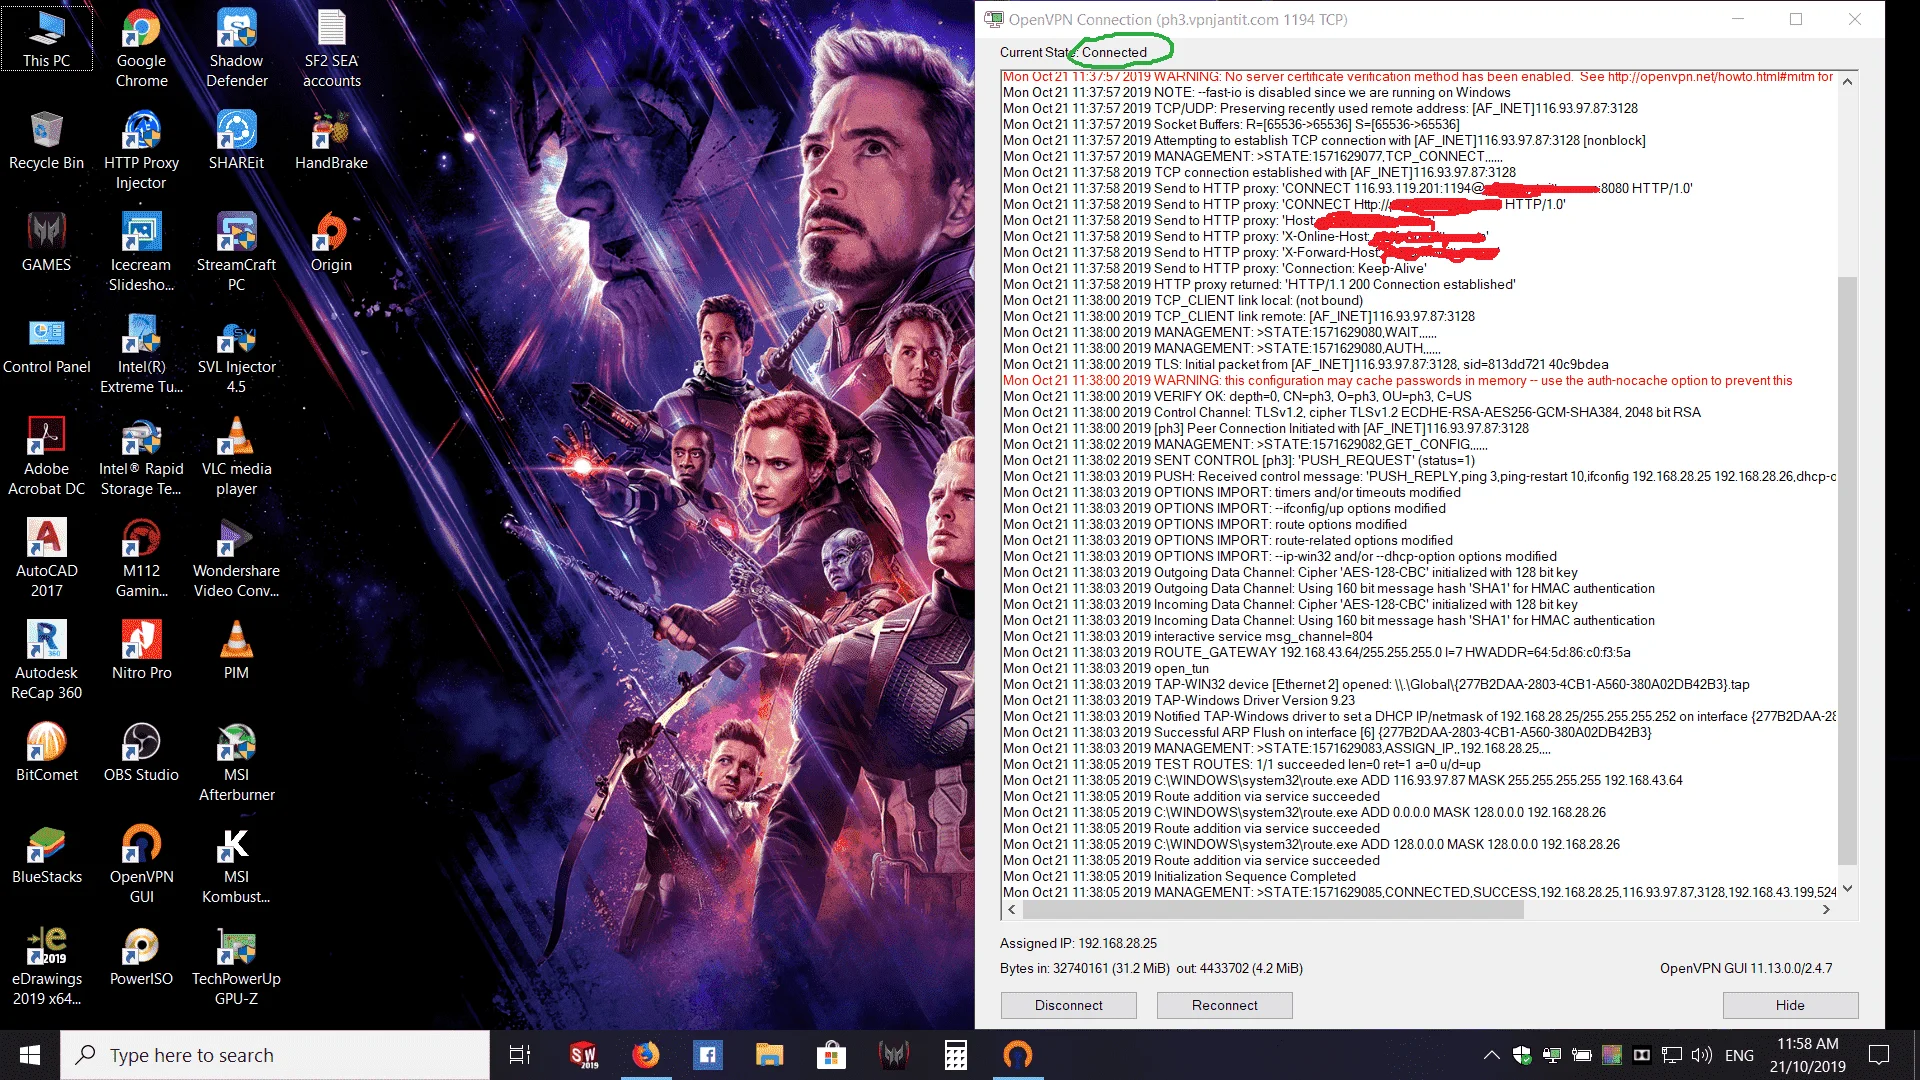Click the network icon in system tray
Image resolution: width=1920 pixels, height=1080 pixels.
coord(1671,1055)
